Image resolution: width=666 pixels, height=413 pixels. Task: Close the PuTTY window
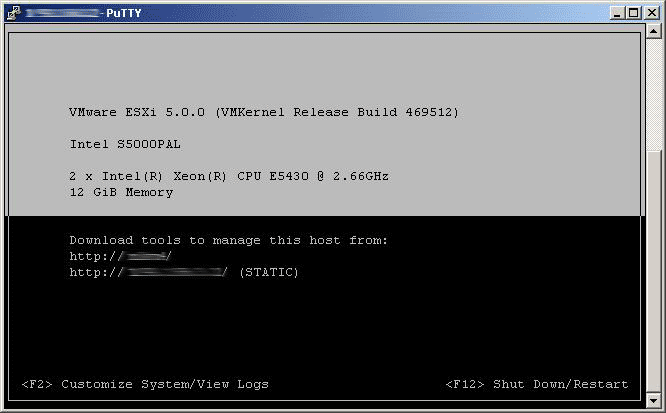[652, 13]
